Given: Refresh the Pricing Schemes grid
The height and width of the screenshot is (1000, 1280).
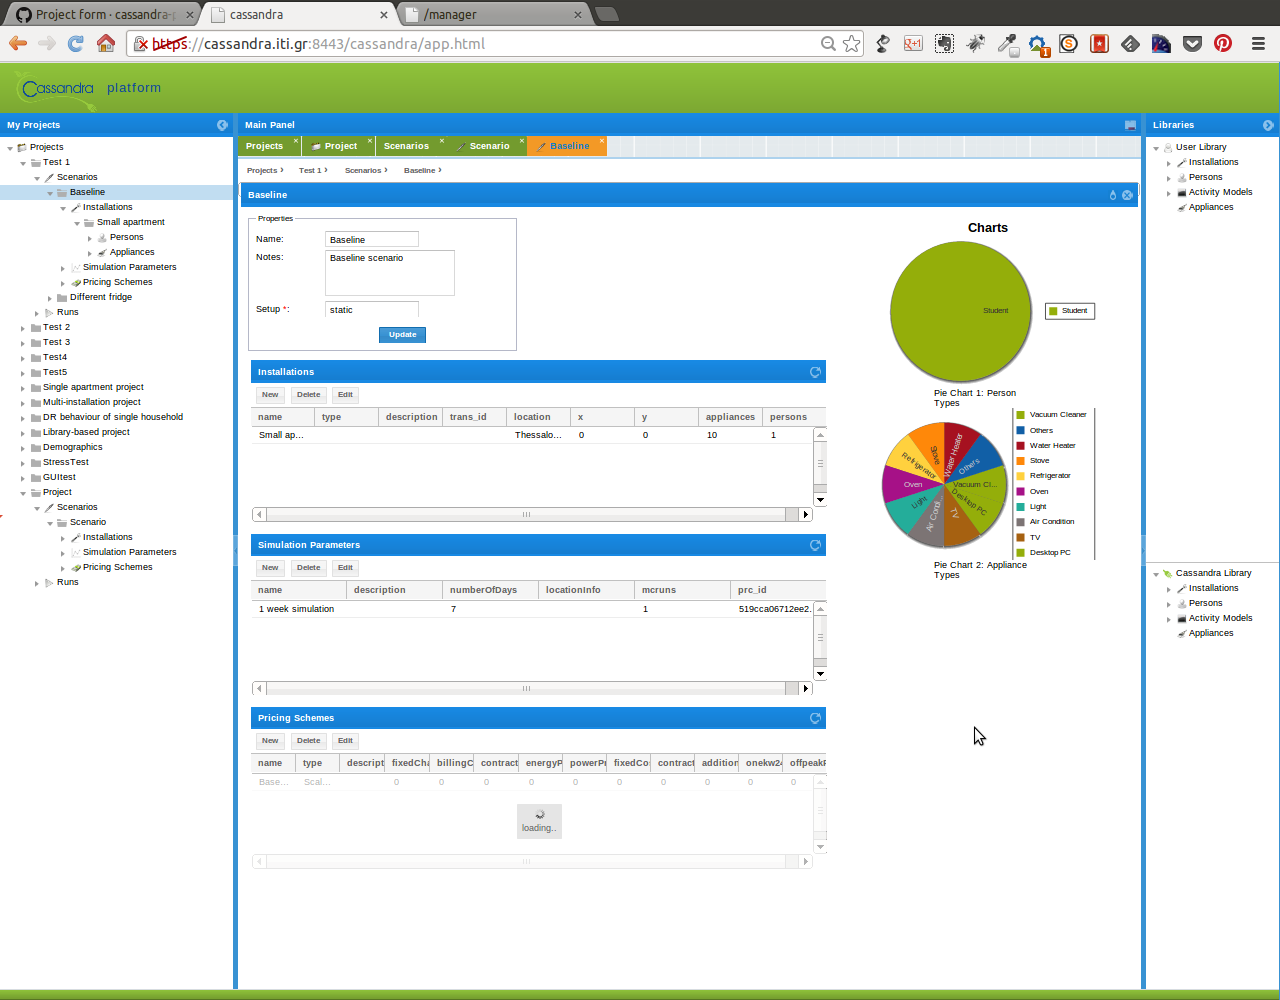Looking at the screenshot, I should [815, 718].
